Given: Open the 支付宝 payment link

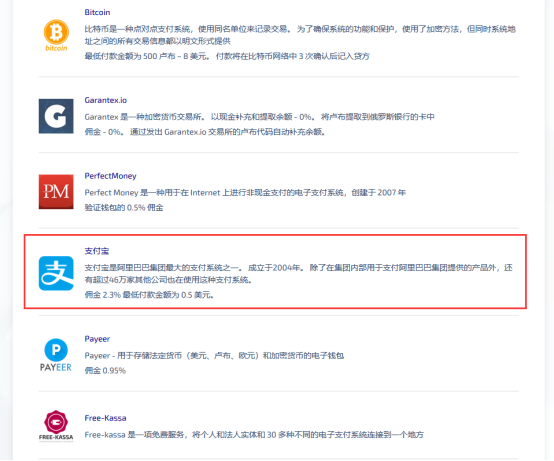Looking at the screenshot, I should click(96, 251).
